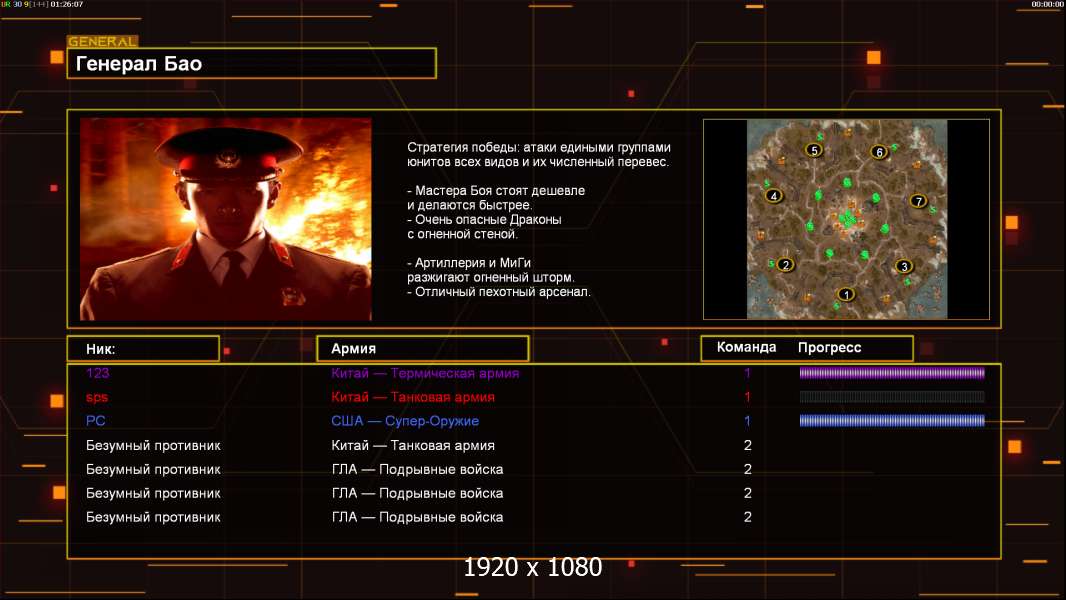Click Китай — Термическая армия entry
1066x600 pixels.
coord(425,373)
